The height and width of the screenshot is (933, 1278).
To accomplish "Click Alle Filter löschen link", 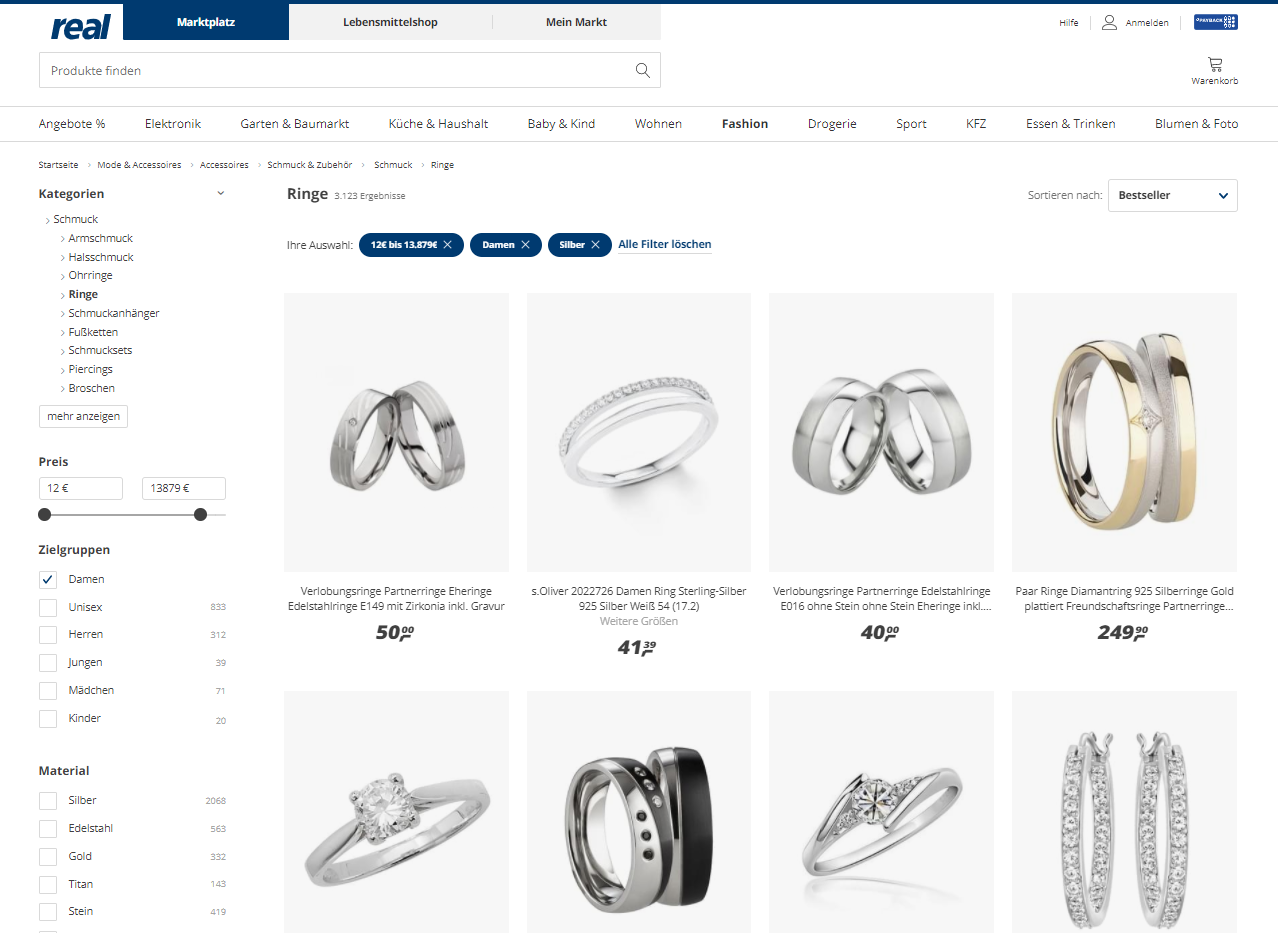I will tap(665, 244).
